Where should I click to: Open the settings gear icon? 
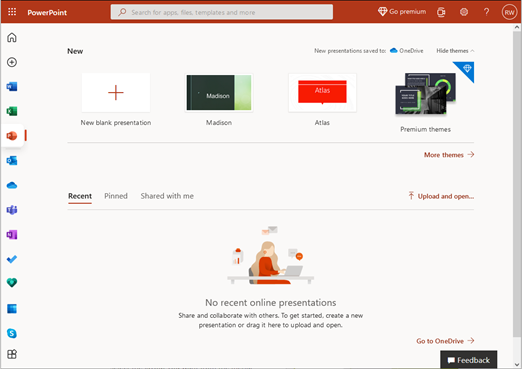click(464, 12)
